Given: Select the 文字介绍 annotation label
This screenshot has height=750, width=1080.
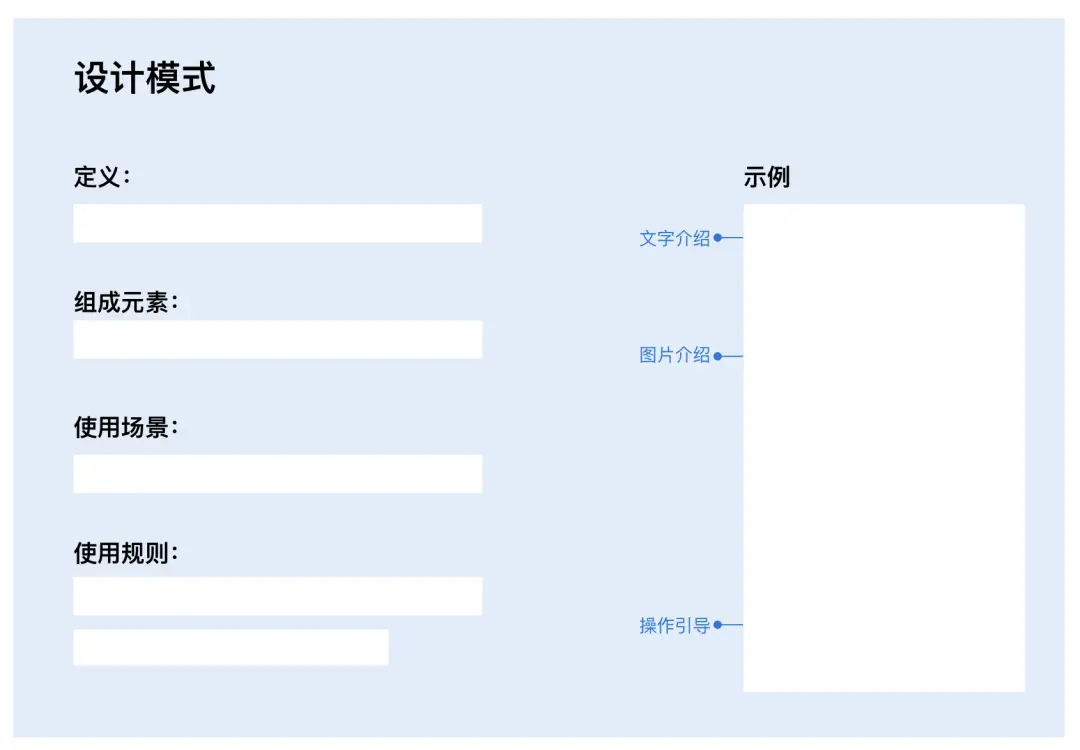Looking at the screenshot, I should [674, 238].
